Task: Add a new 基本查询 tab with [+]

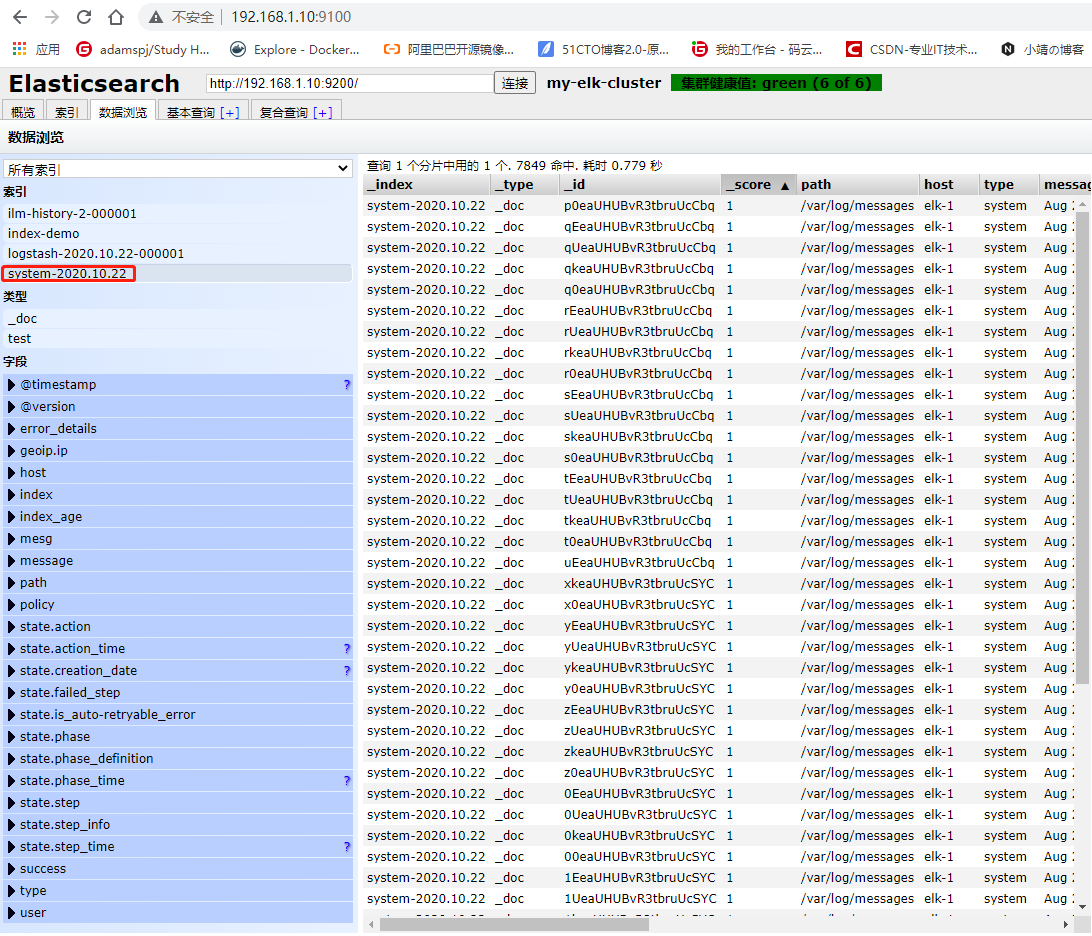Action: click(230, 113)
